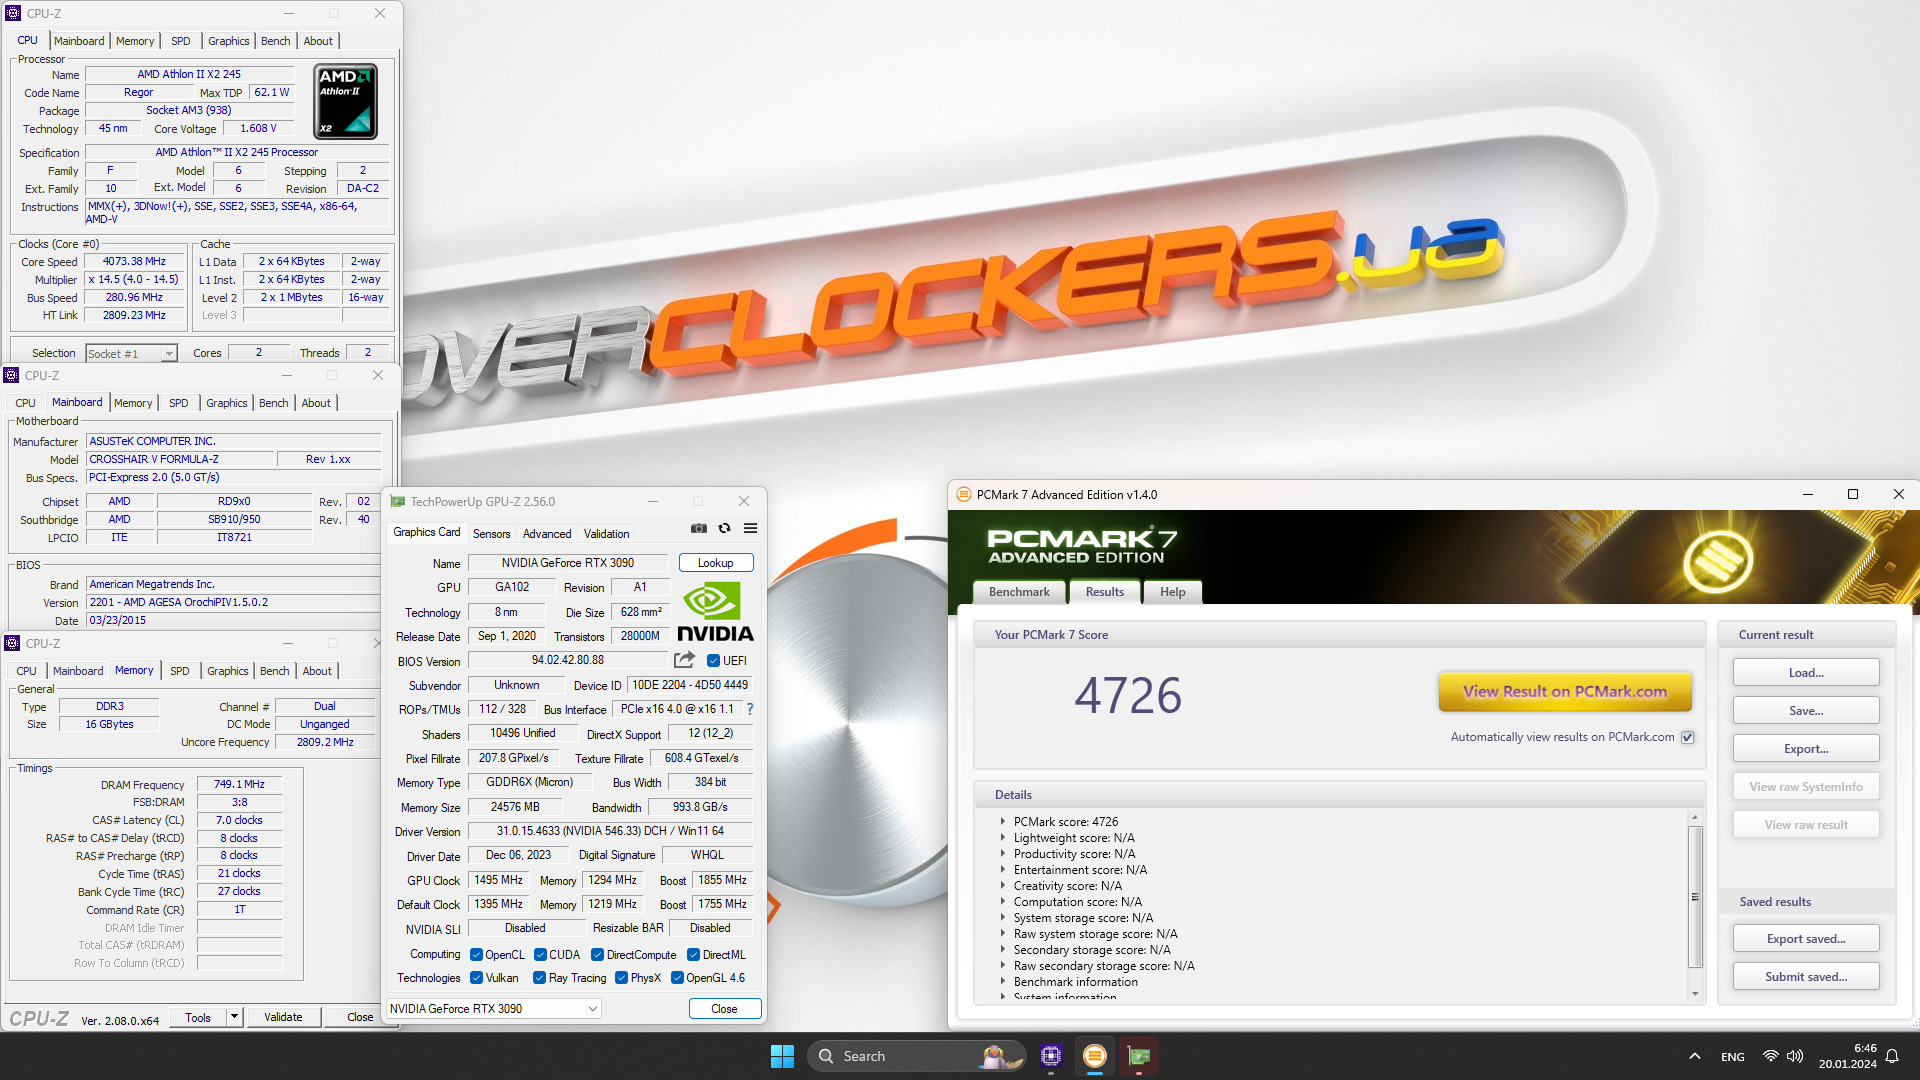
Task: Expand the Productivity score detail row
Action: (1003, 853)
